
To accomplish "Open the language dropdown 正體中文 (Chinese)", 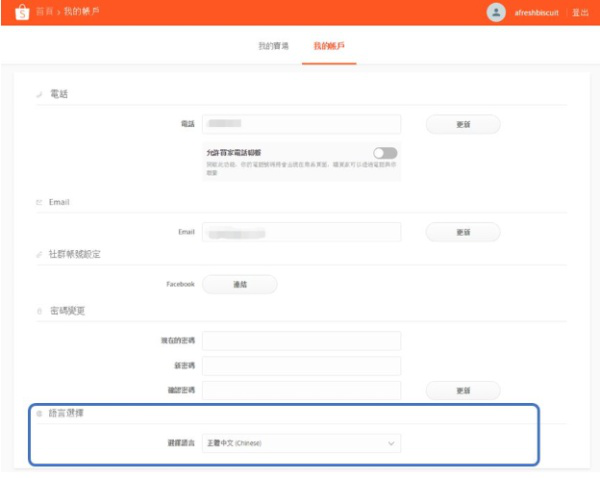I will (x=300, y=442).
